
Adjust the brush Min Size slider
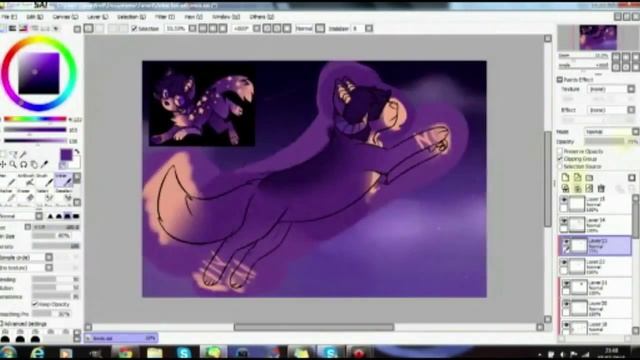click(x=56, y=236)
